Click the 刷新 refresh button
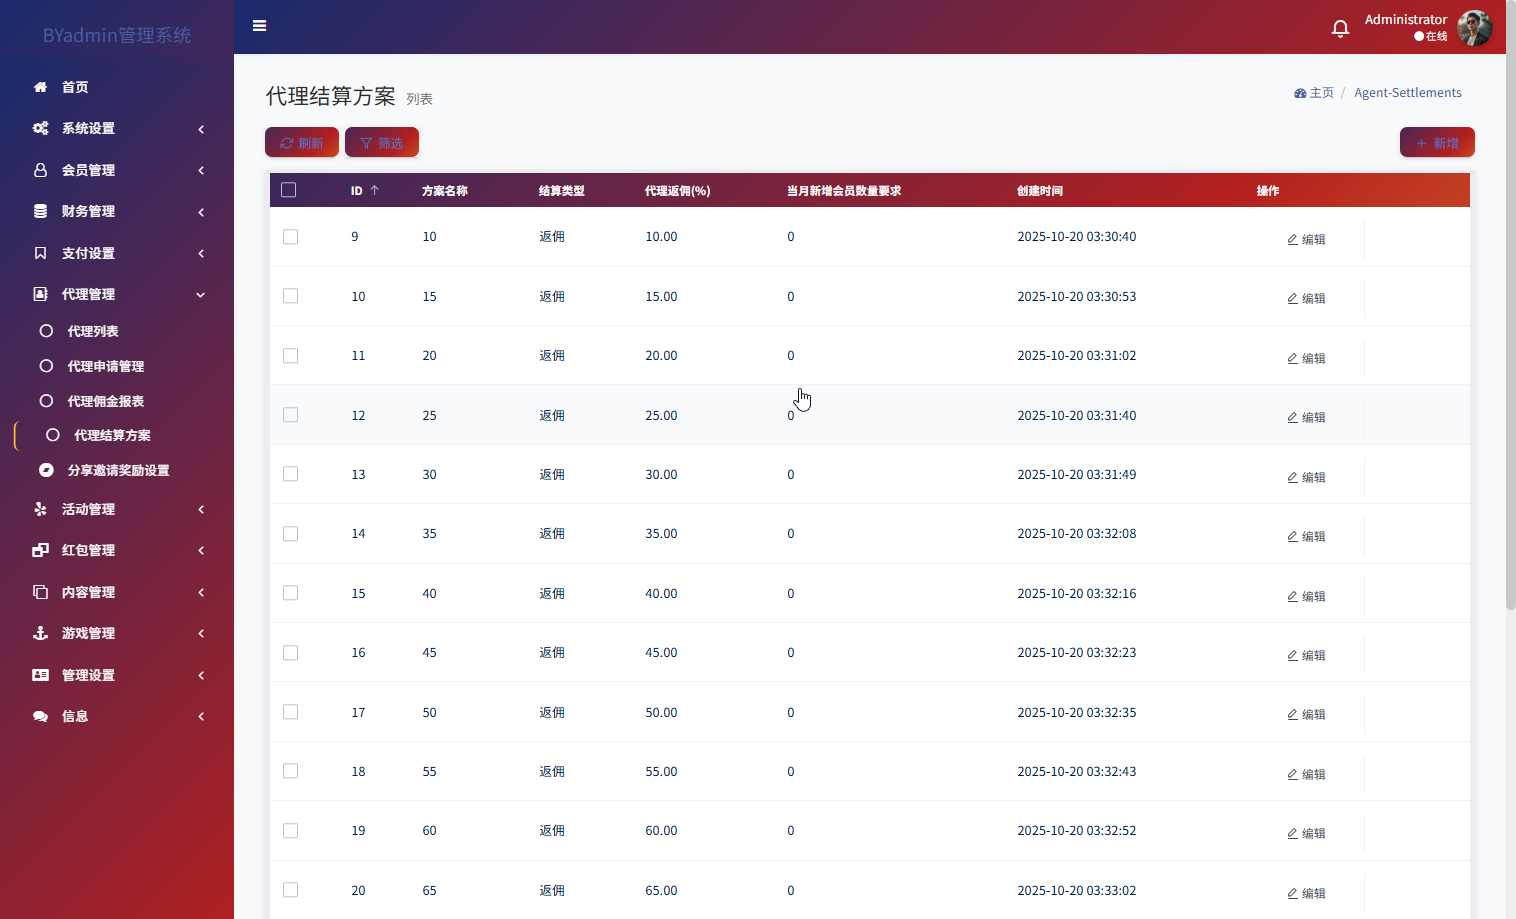Image resolution: width=1516 pixels, height=919 pixels. click(302, 142)
